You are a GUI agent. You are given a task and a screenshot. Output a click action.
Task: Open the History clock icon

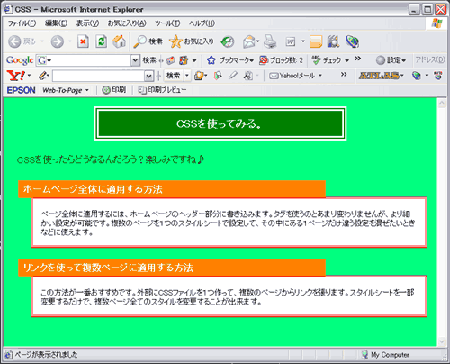point(227,42)
